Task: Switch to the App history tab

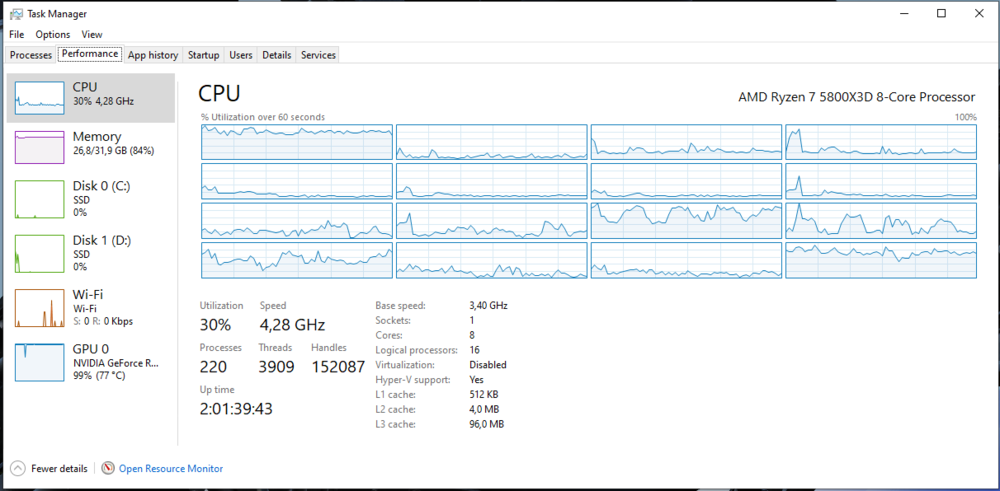Action: [x=153, y=55]
